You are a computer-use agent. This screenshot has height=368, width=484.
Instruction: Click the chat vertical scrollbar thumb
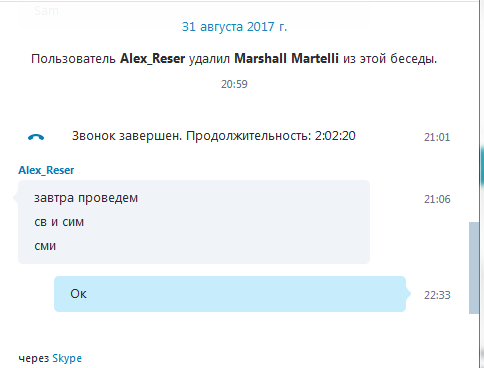[x=474, y=268]
